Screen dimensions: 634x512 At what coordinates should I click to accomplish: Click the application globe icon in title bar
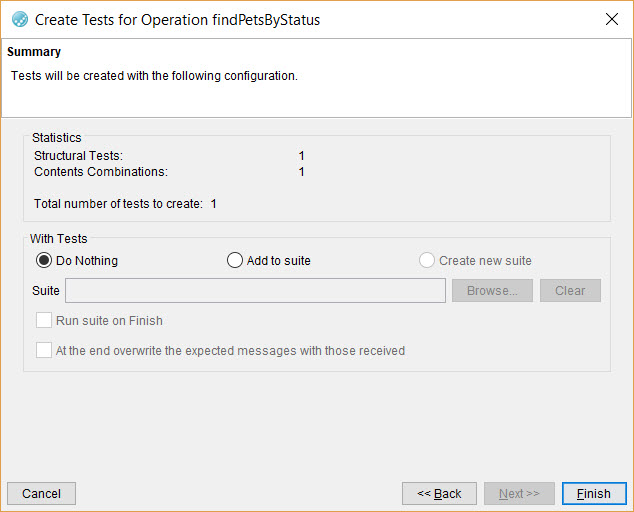point(20,19)
